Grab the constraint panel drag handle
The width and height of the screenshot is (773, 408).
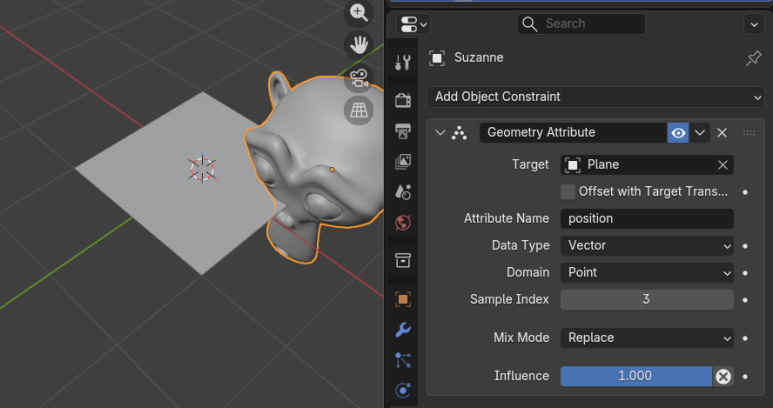(749, 133)
